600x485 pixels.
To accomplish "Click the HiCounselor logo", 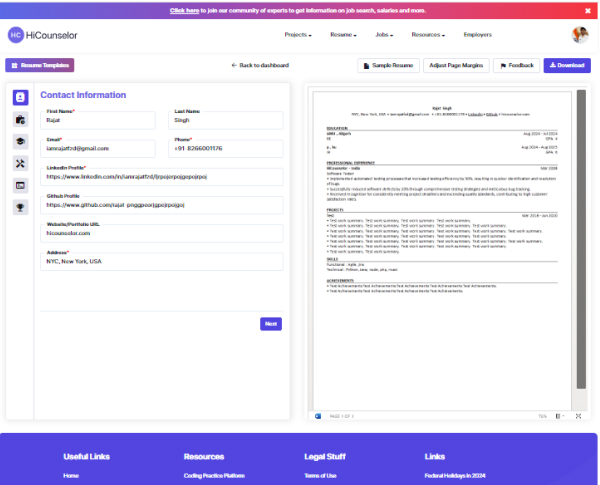I will click(42, 35).
